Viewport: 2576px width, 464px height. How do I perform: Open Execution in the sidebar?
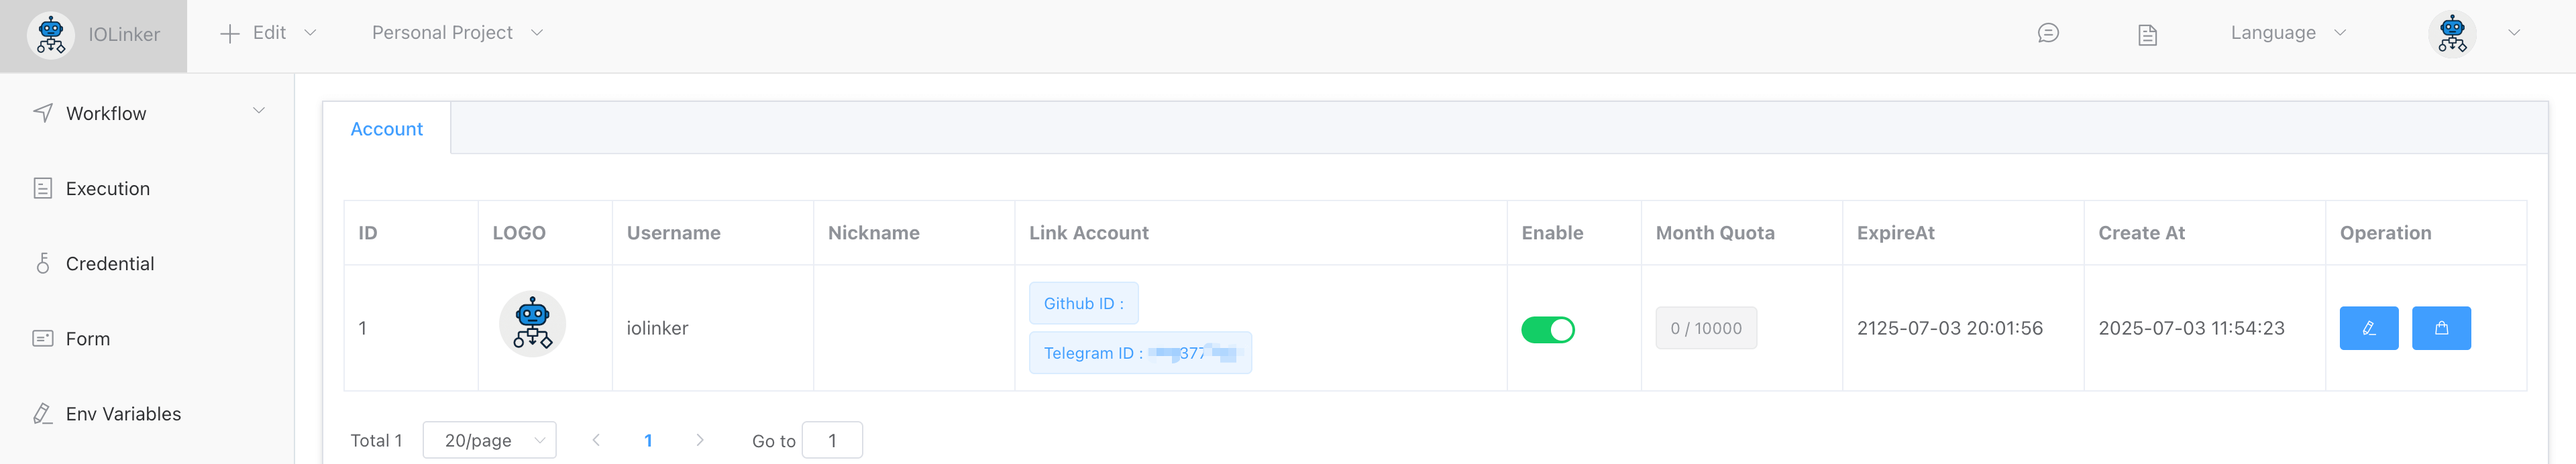[107, 189]
